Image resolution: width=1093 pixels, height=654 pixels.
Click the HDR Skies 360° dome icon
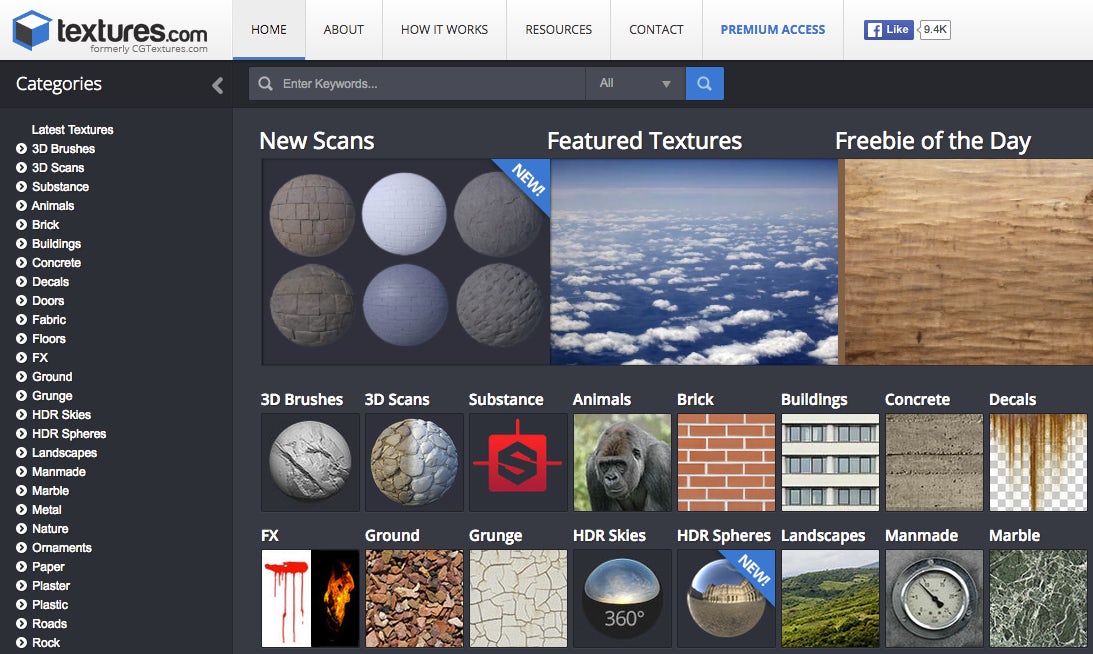622,598
